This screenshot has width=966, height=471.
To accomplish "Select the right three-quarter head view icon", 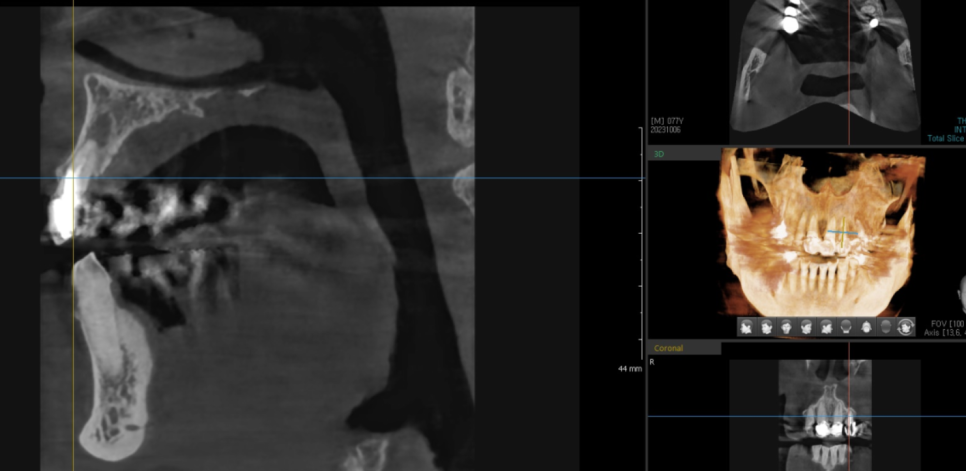I will click(x=807, y=327).
